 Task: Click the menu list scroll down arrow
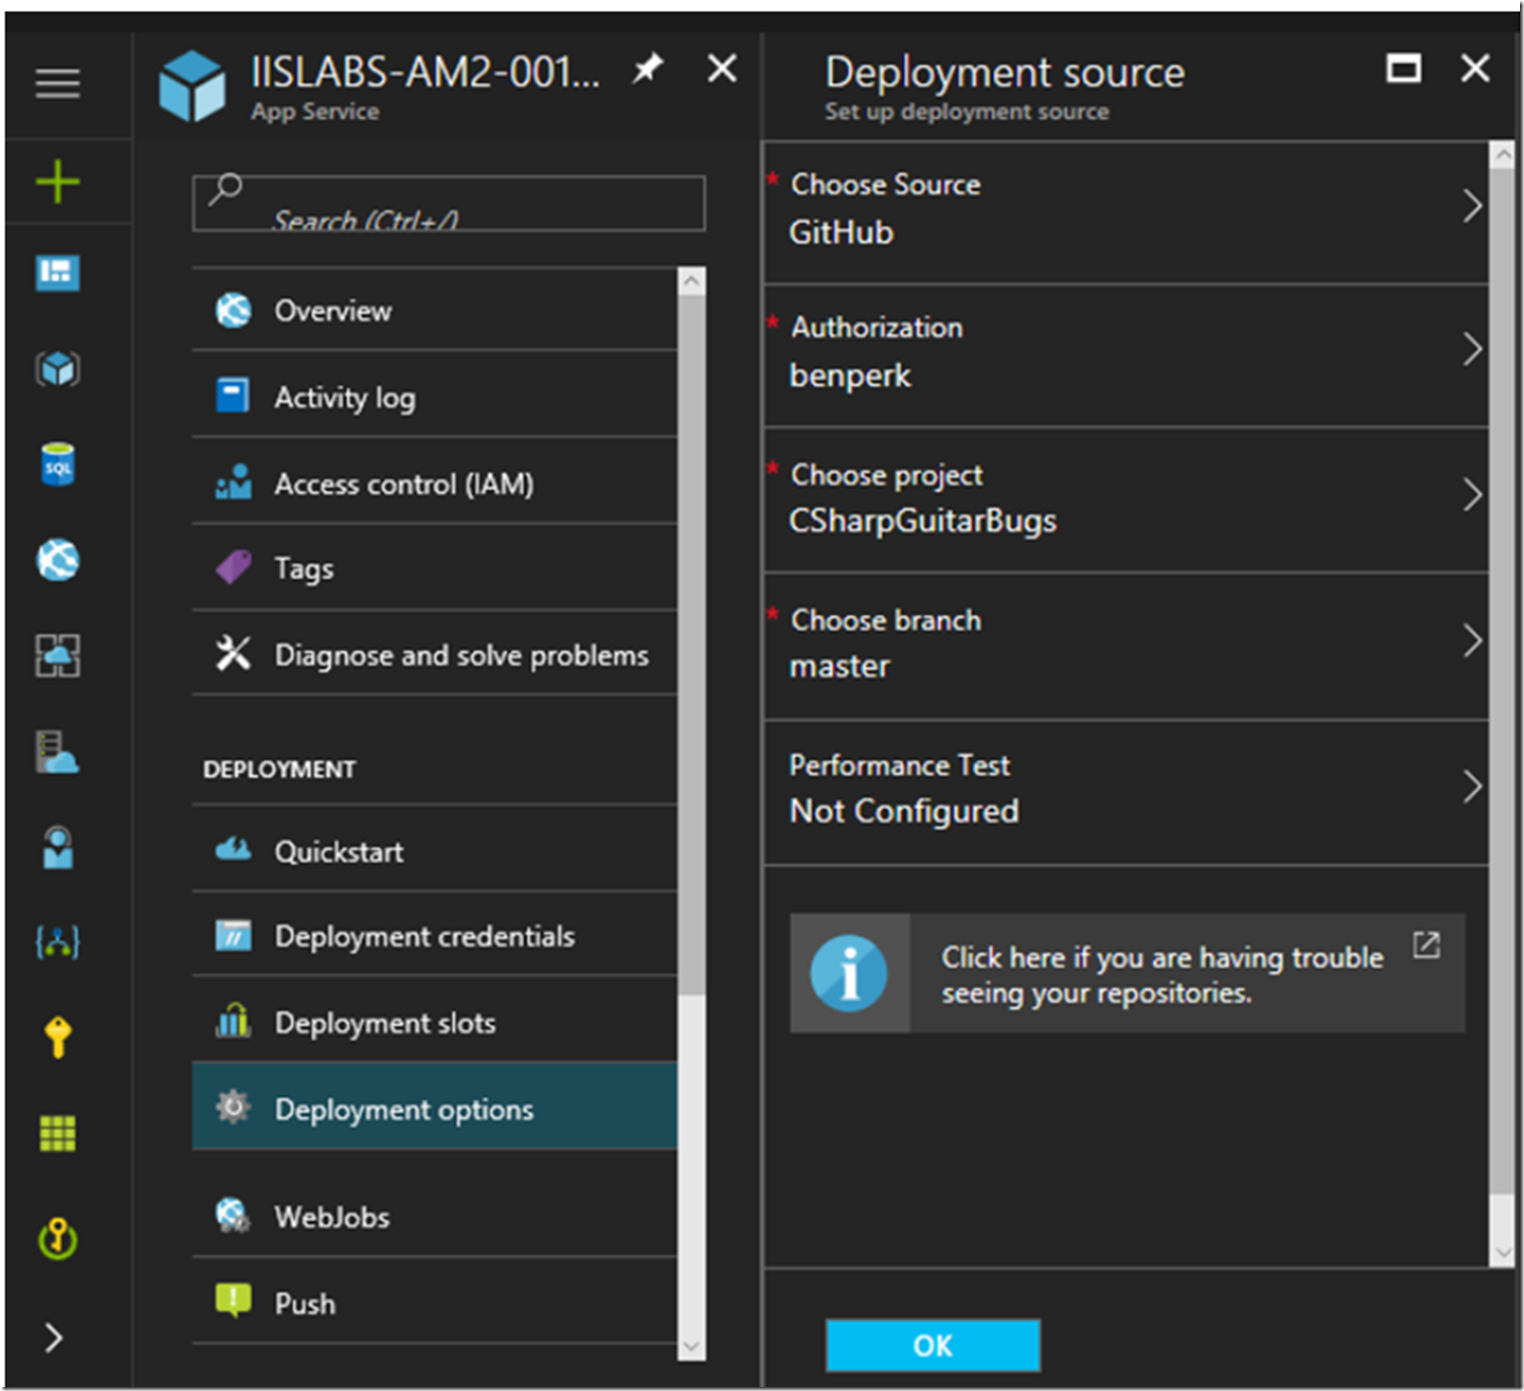coord(691,1347)
